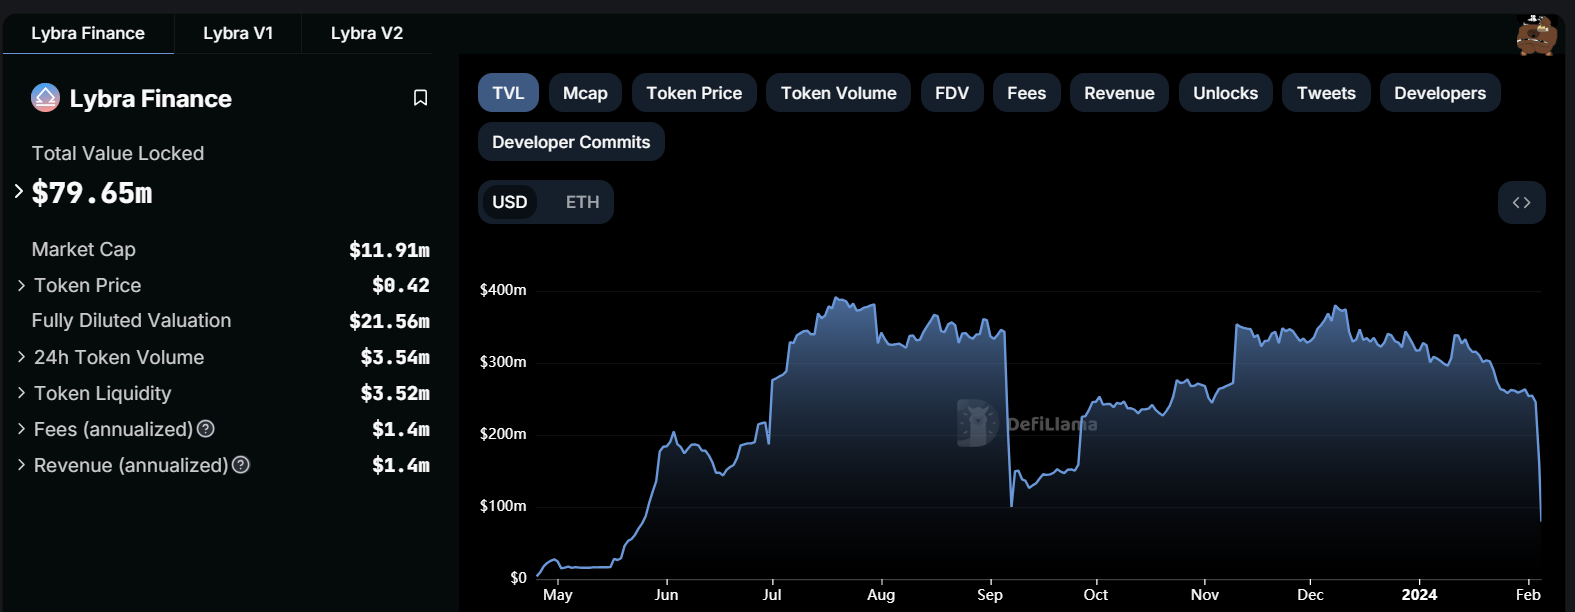
Task: Open the Lybra V2 tab
Action: pyautogui.click(x=367, y=33)
